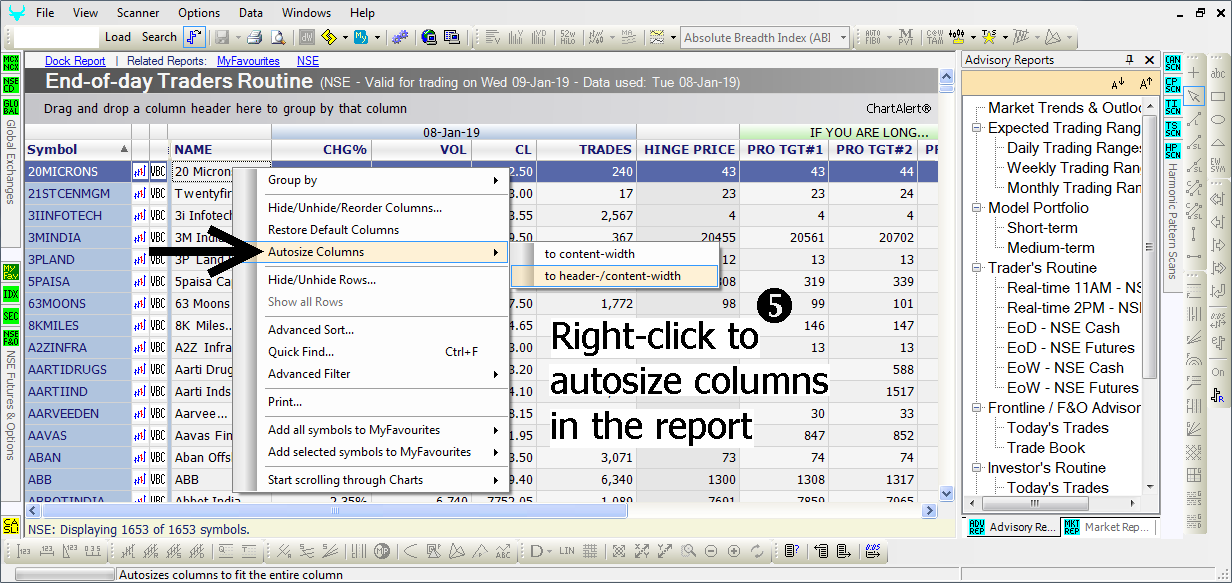Expand the Group by submenu arrow
This screenshot has height=583, width=1232.
point(495,180)
